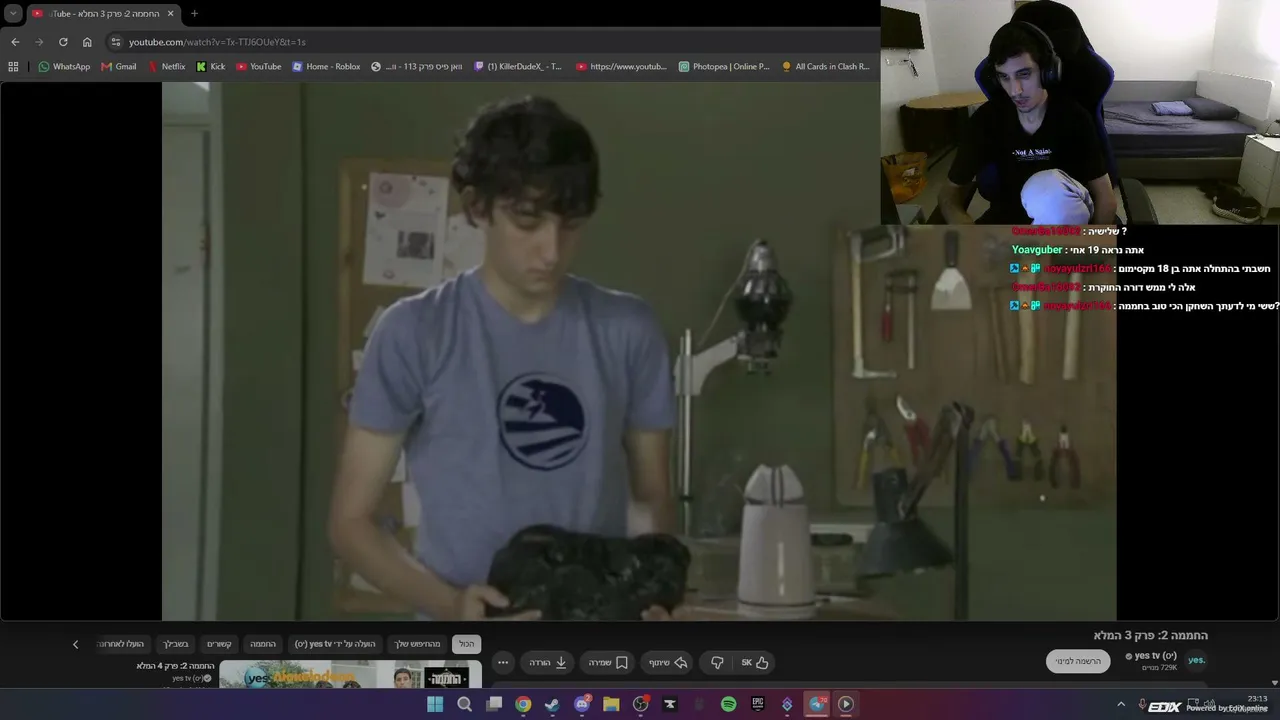Select the 'הועלה על ידי yes tv' filter chip
The image size is (1280, 720).
pos(335,644)
